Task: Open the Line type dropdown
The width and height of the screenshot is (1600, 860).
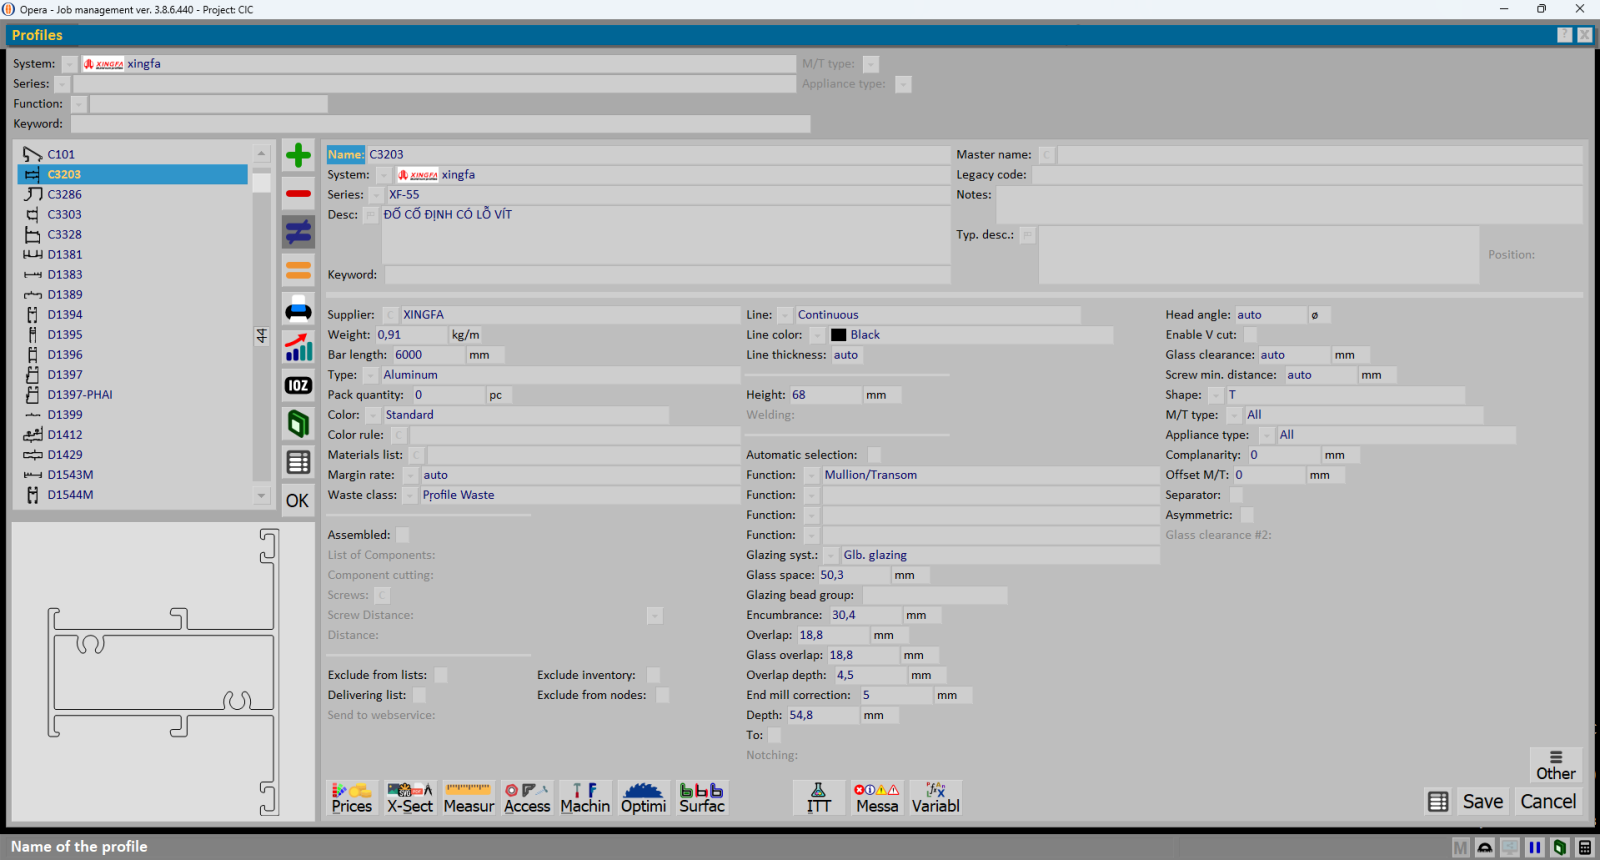Action: [785, 315]
